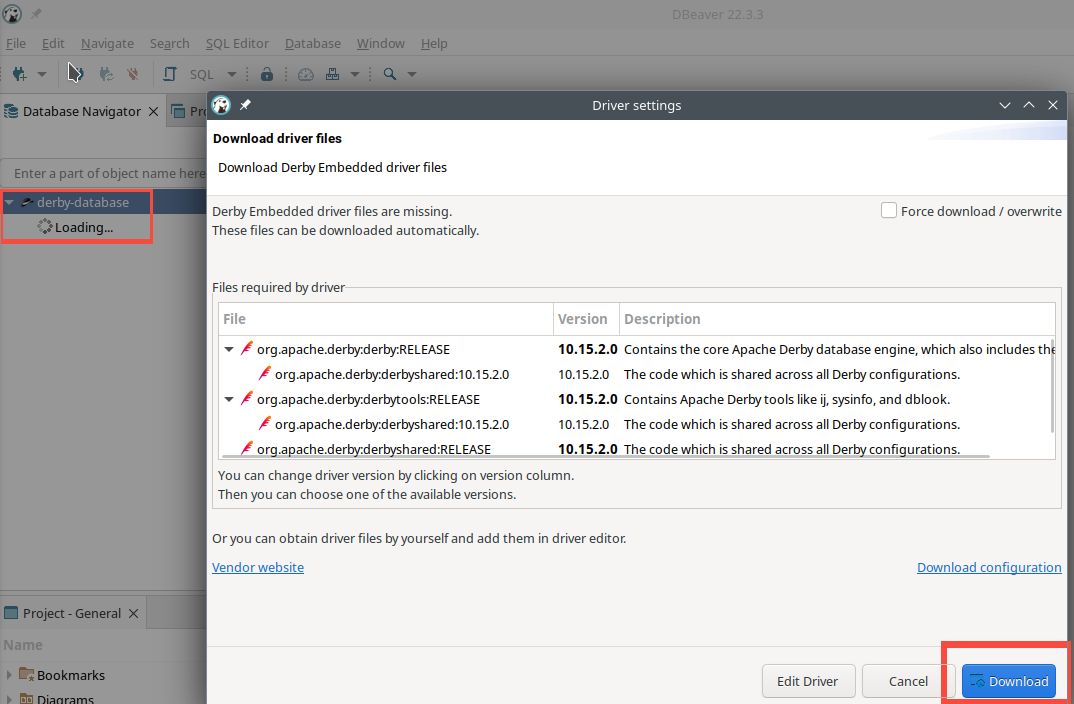Click the files list horizontal scrollbar

604,456
